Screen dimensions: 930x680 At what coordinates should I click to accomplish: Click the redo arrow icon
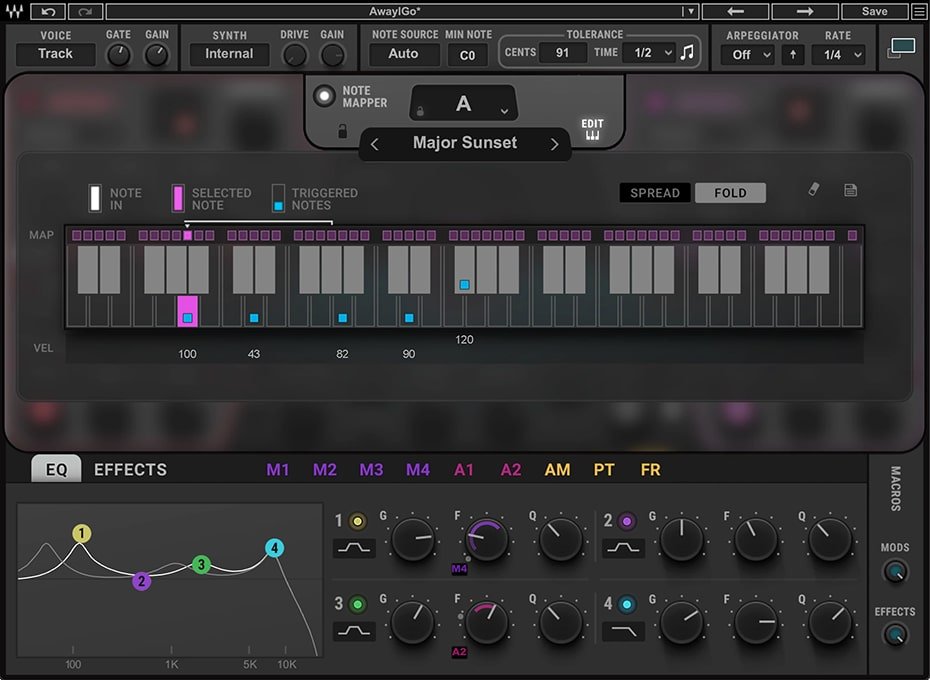click(x=84, y=12)
